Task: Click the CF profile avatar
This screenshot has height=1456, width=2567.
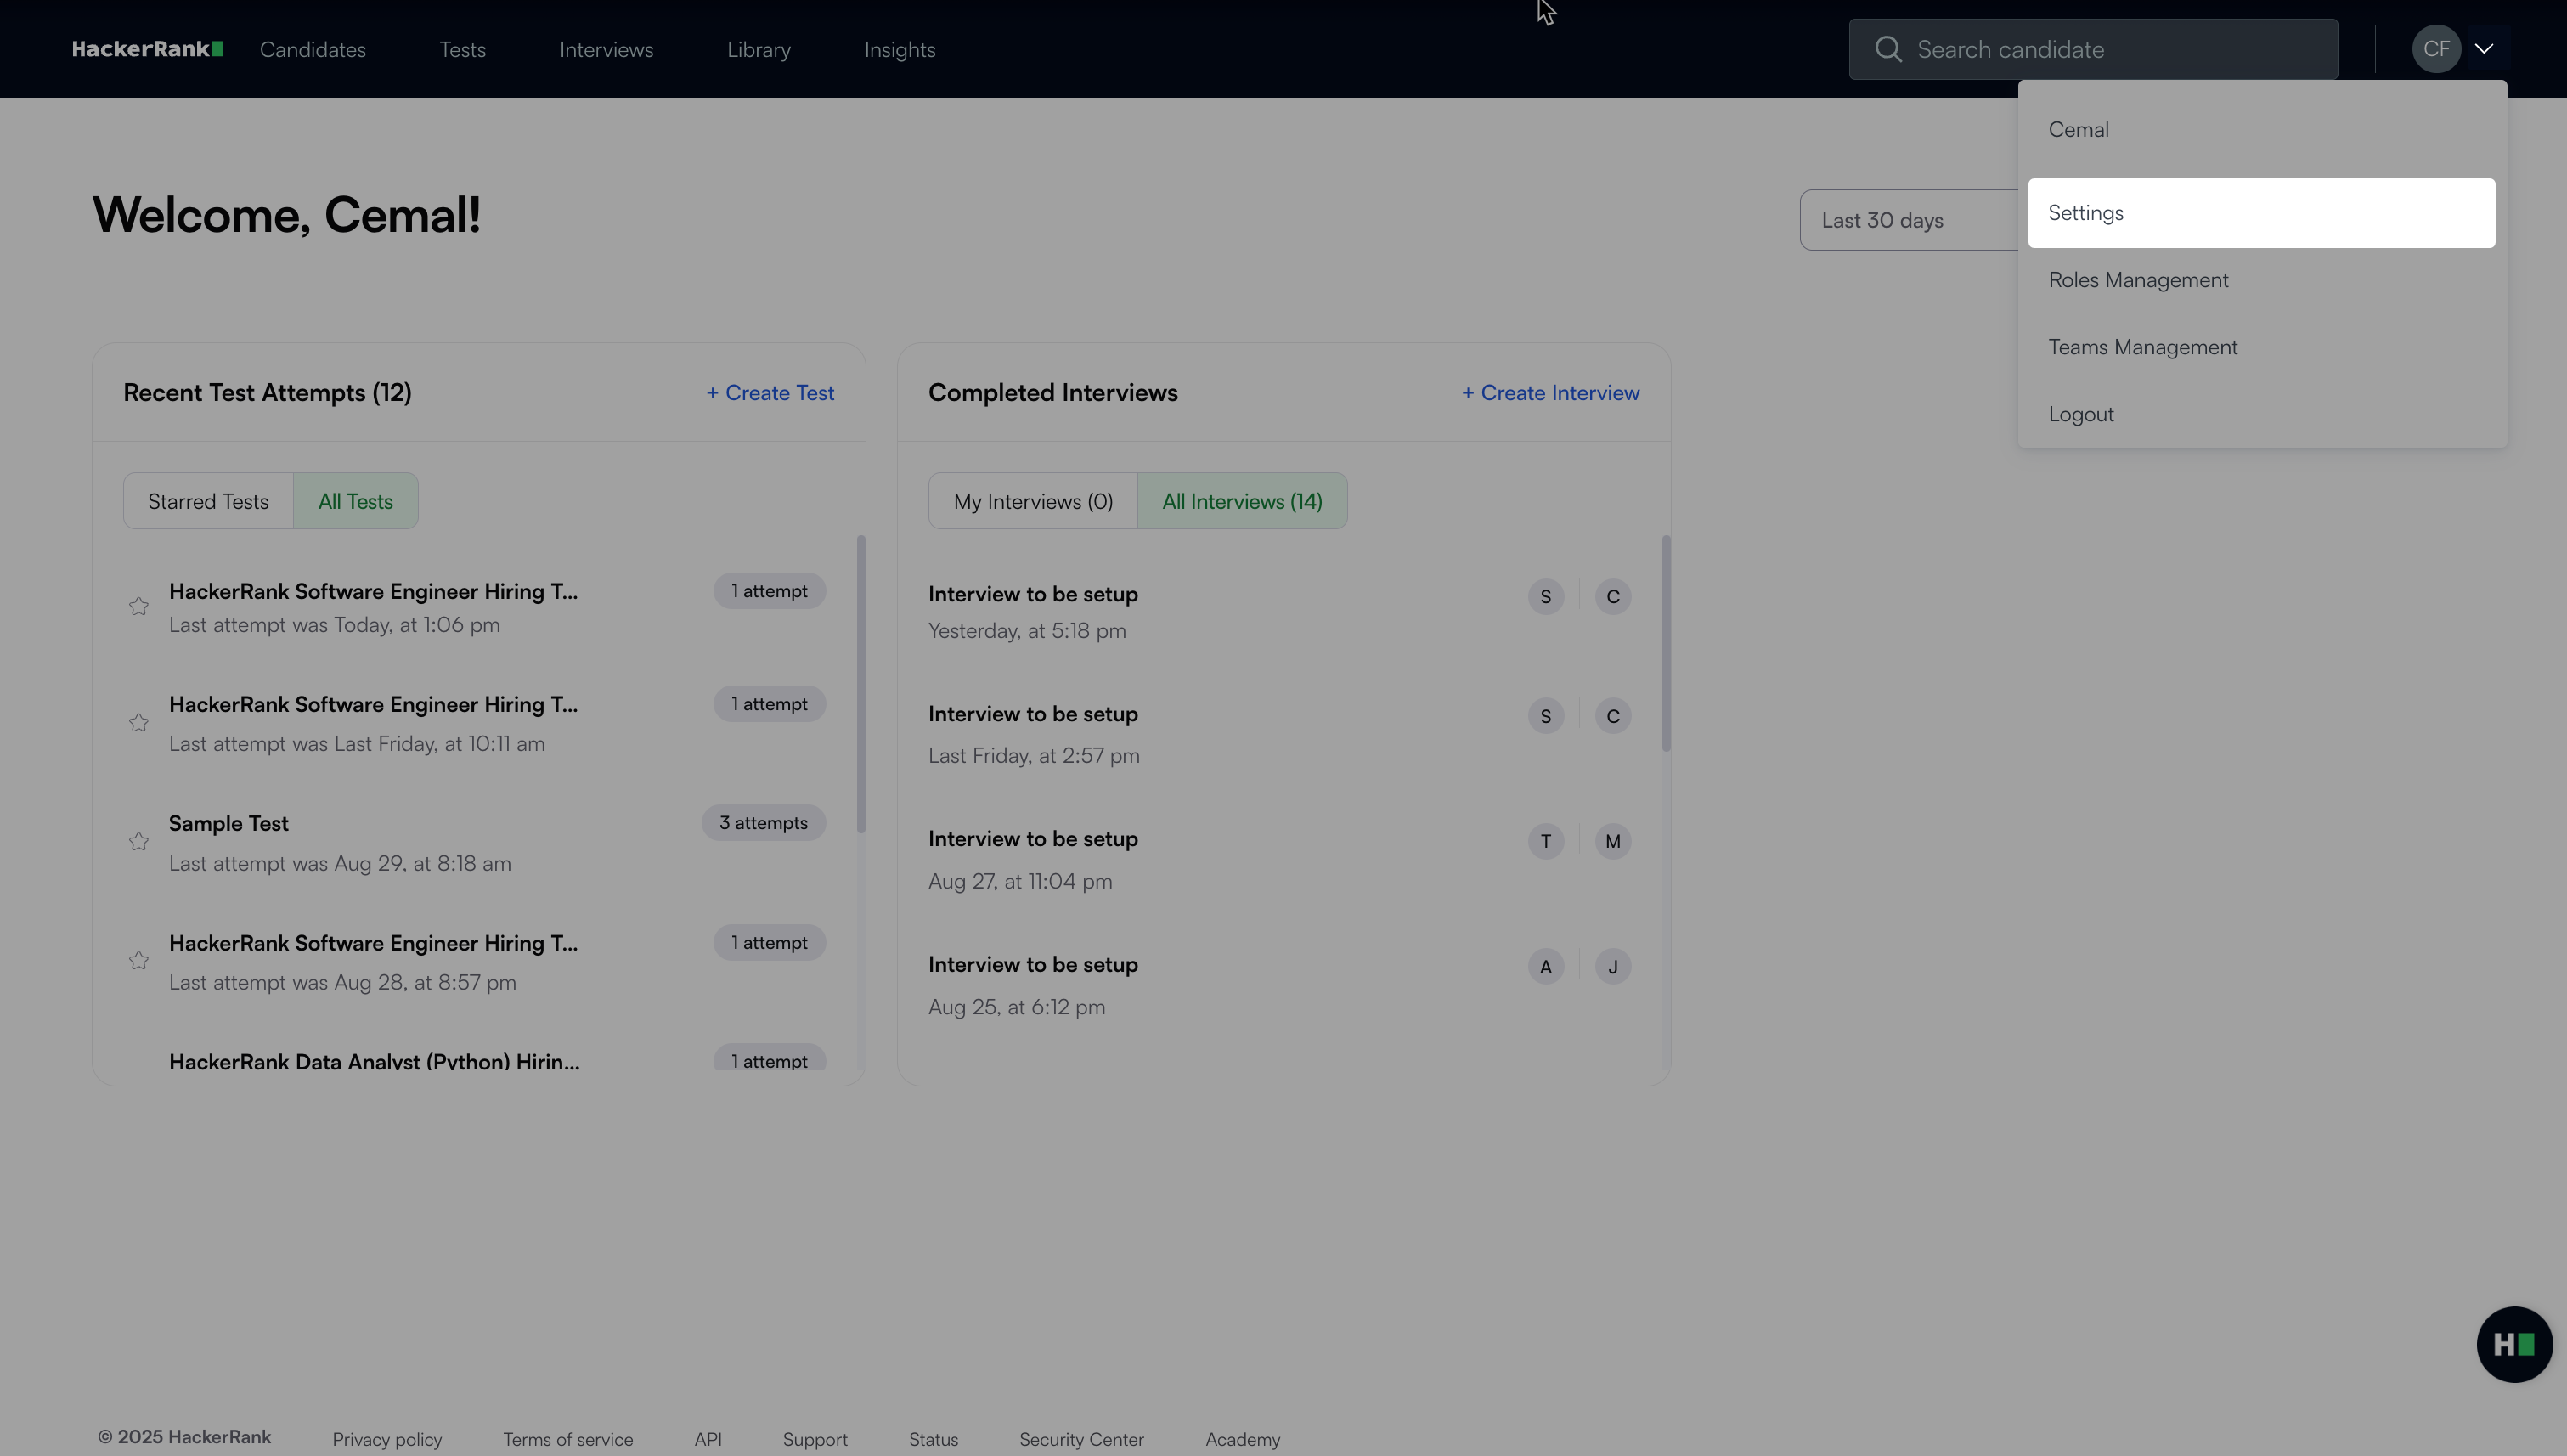Action: 2435,49
